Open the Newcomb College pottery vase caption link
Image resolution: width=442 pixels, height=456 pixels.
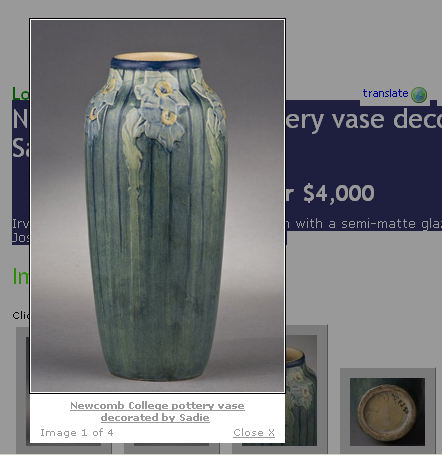(157, 411)
